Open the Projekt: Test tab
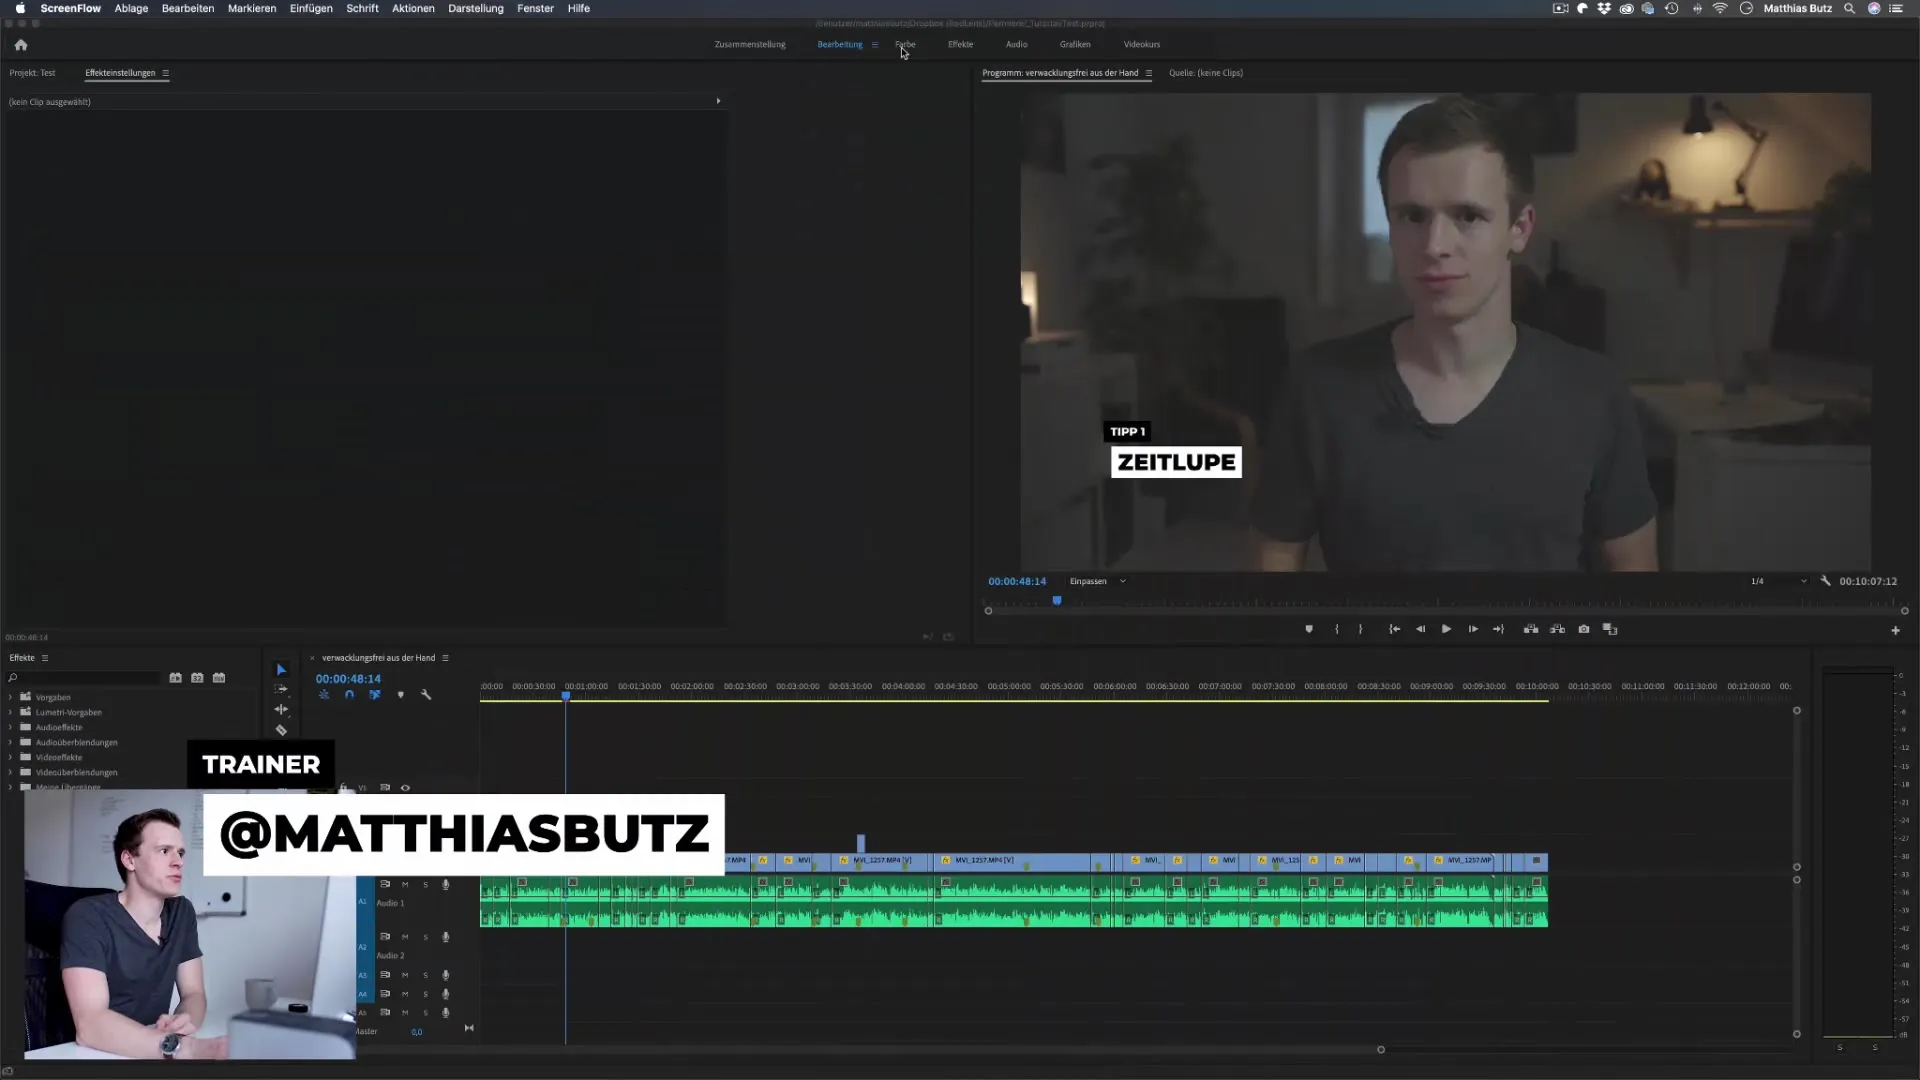 [32, 73]
